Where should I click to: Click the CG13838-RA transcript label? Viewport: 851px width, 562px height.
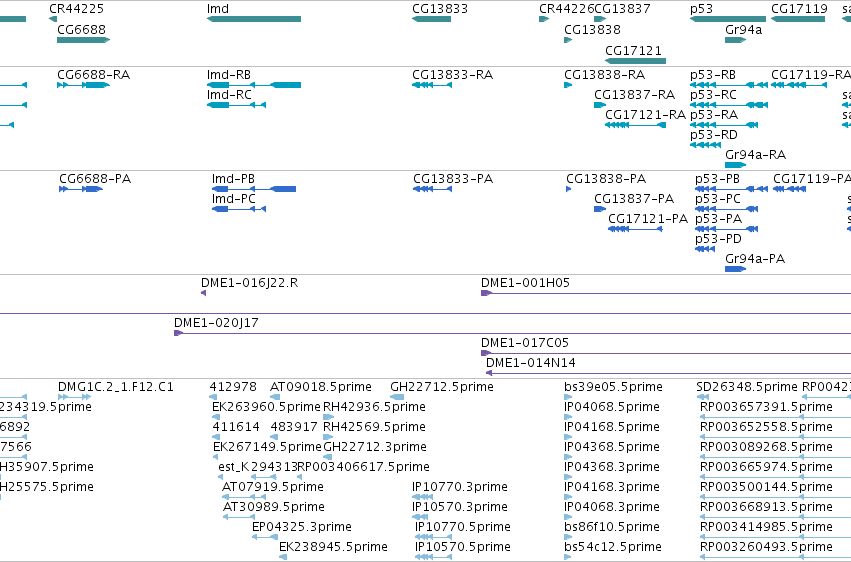605,74
